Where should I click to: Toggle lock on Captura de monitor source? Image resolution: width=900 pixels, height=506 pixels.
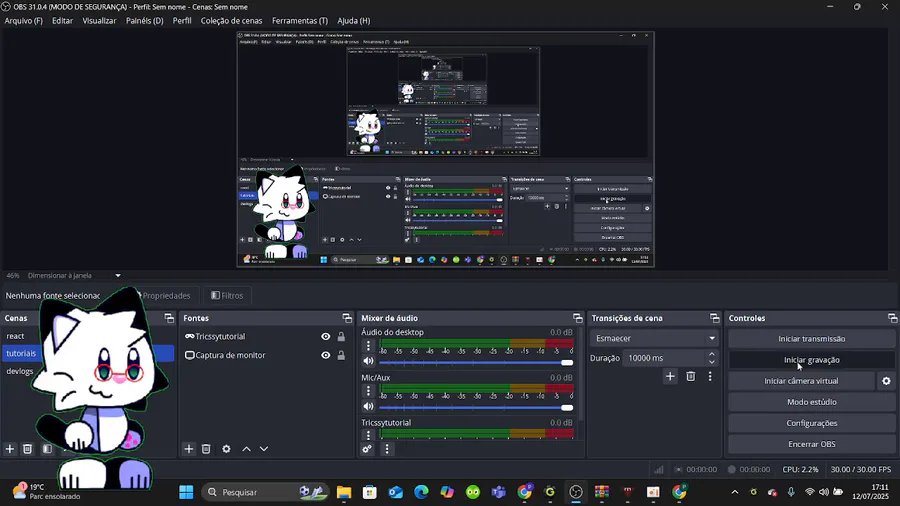coord(341,355)
